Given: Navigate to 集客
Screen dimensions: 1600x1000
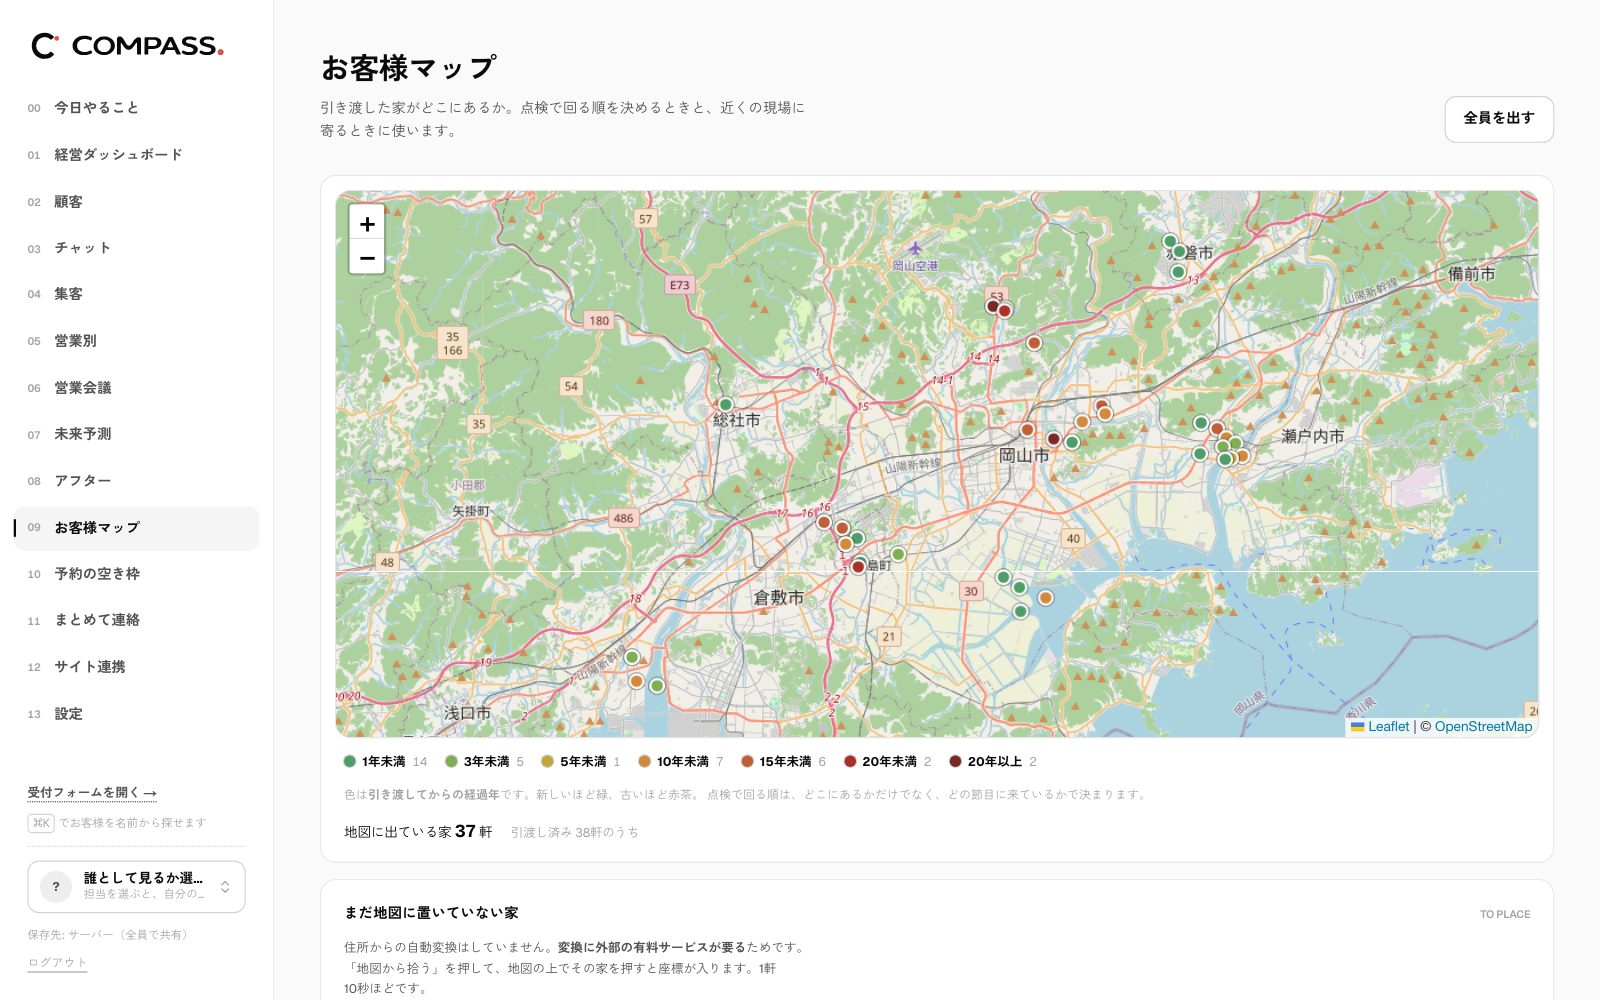Looking at the screenshot, I should [x=136, y=294].
